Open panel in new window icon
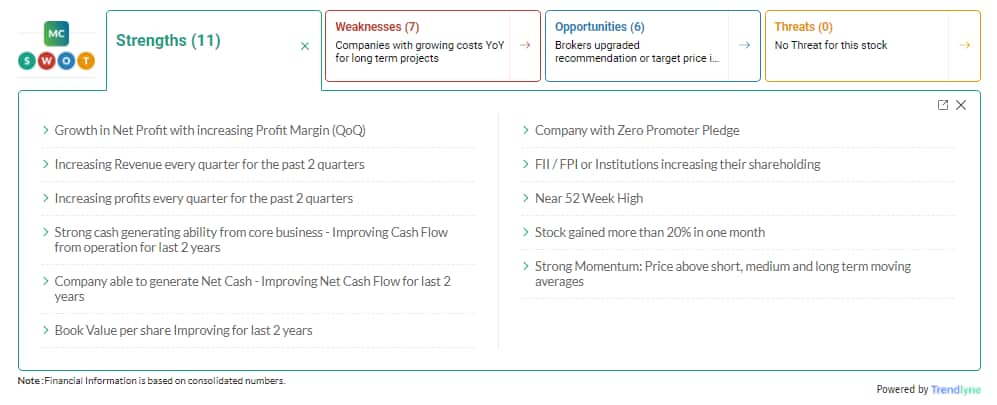997x405 pixels. [x=943, y=105]
